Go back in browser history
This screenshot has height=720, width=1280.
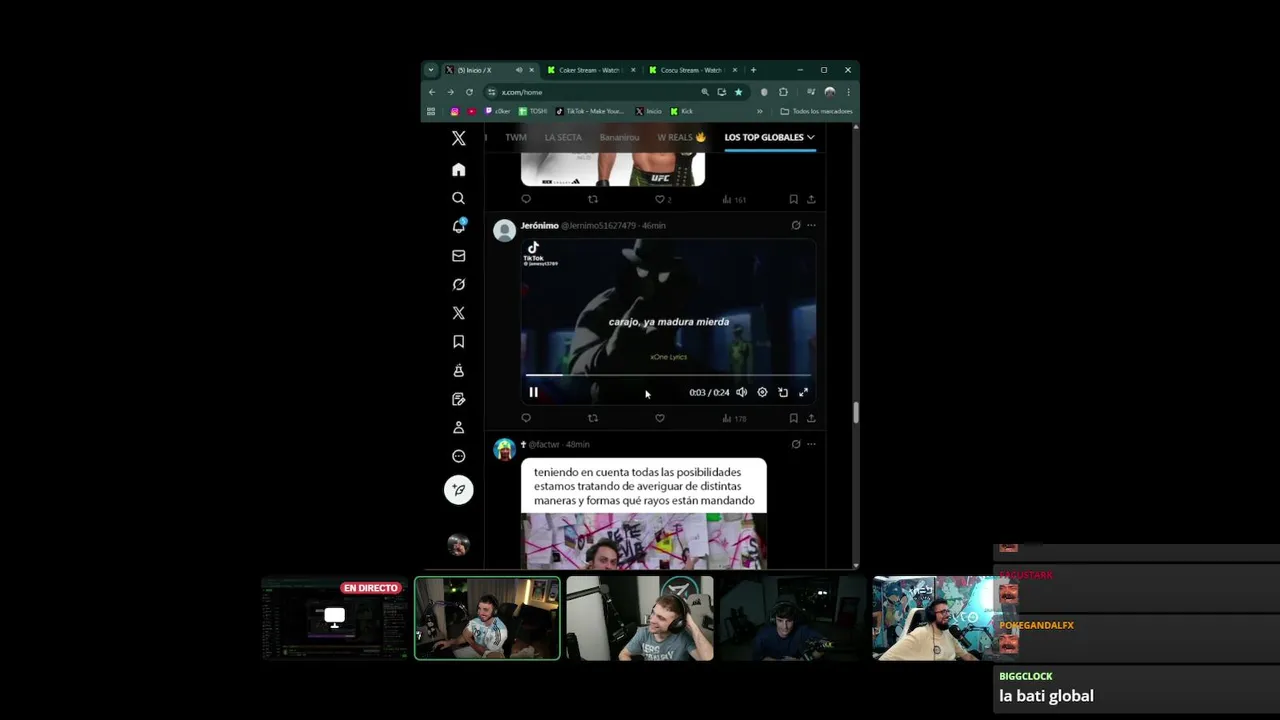coord(432,92)
